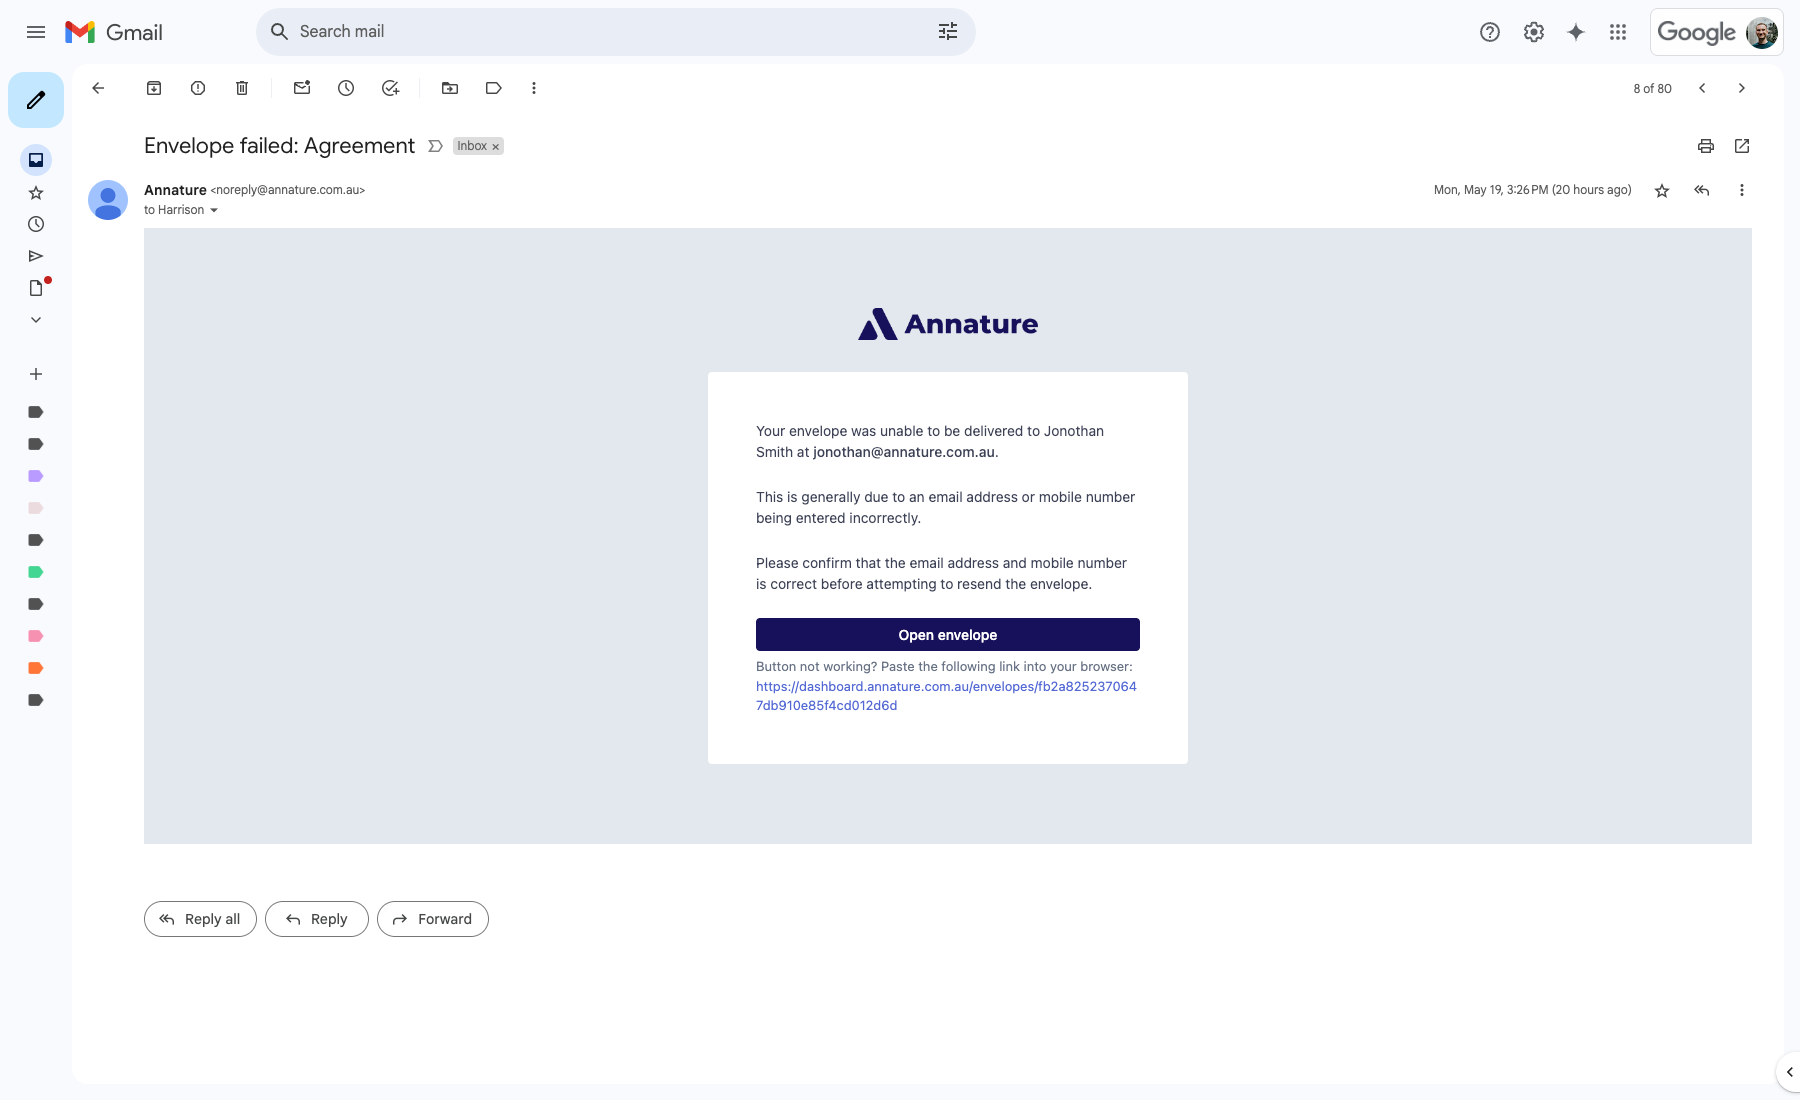The height and width of the screenshot is (1100, 1800).
Task: Open Snoozed in sidebar
Action: pos(36,224)
